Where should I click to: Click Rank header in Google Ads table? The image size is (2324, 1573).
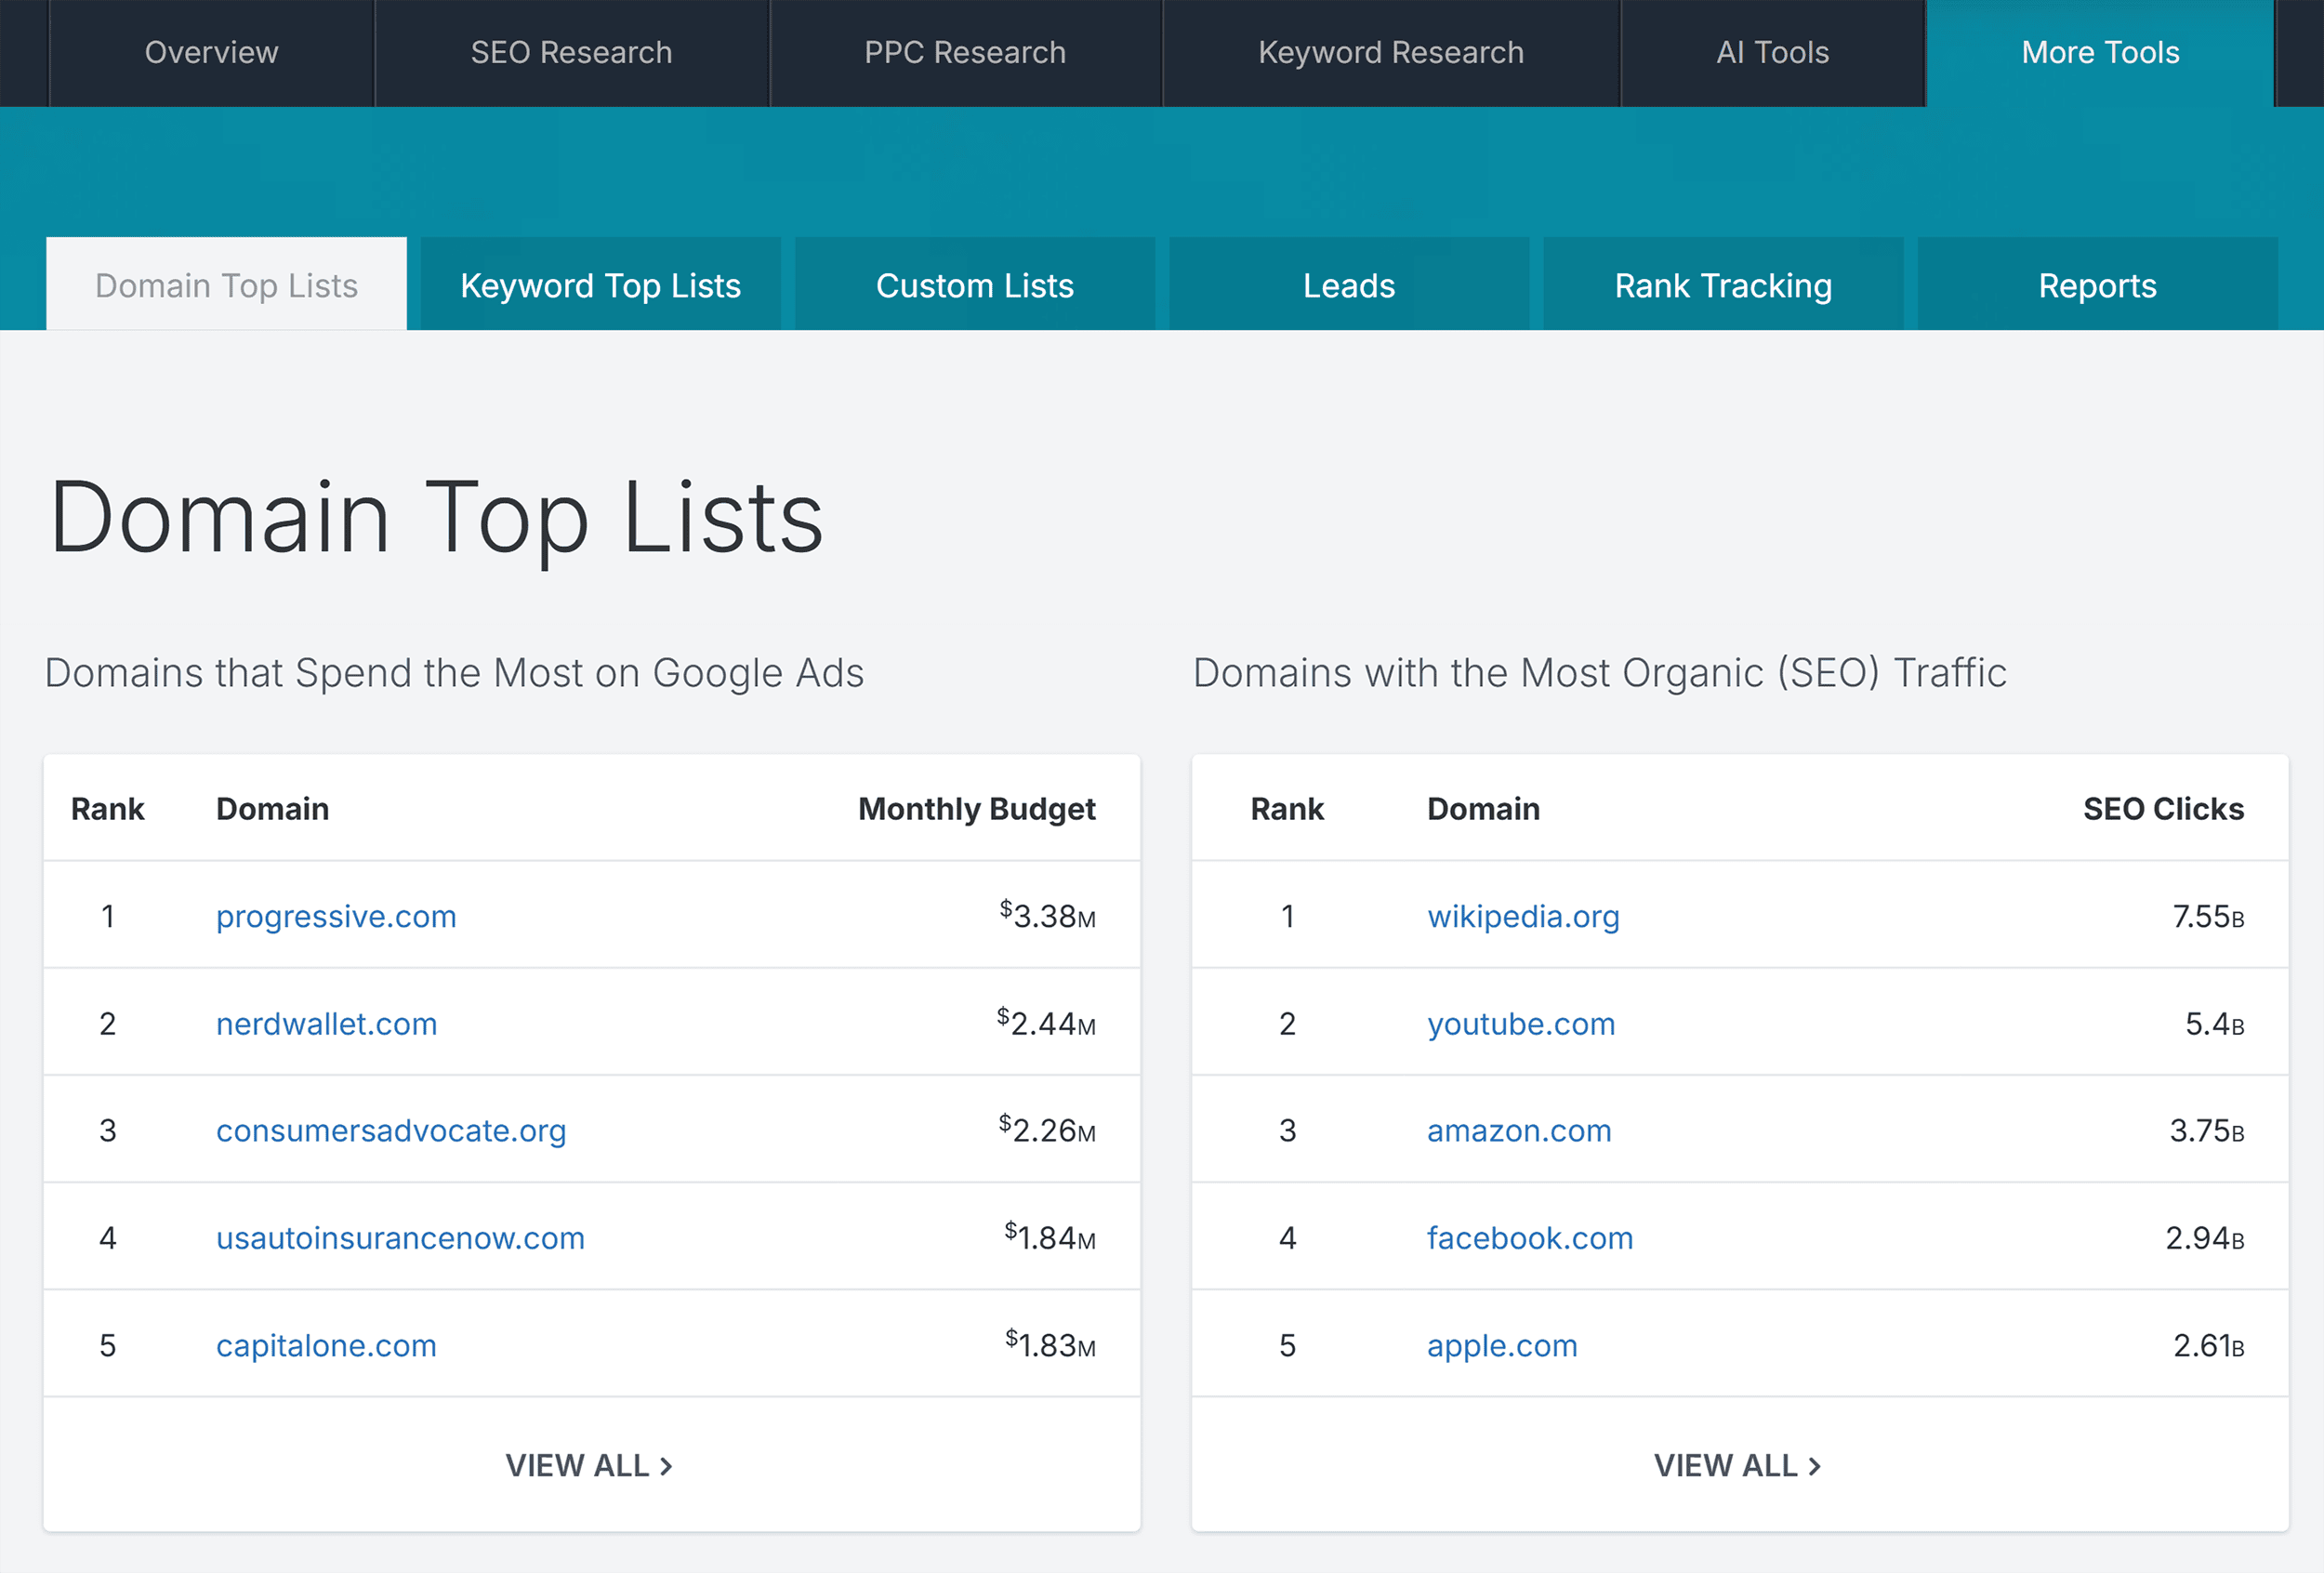[107, 808]
